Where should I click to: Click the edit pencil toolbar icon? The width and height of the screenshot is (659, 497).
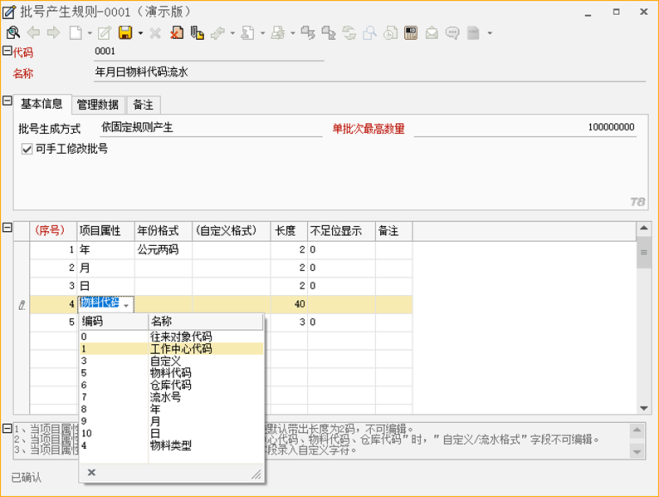click(104, 33)
